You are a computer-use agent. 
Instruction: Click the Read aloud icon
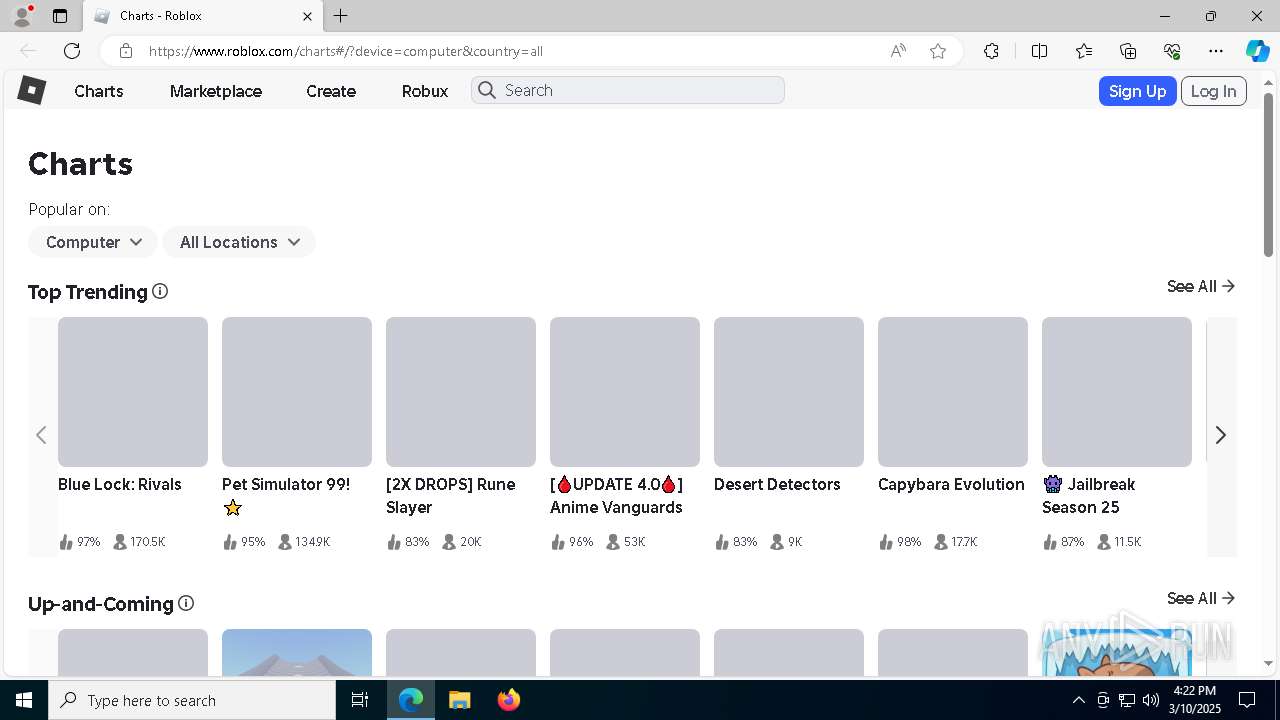pos(898,51)
